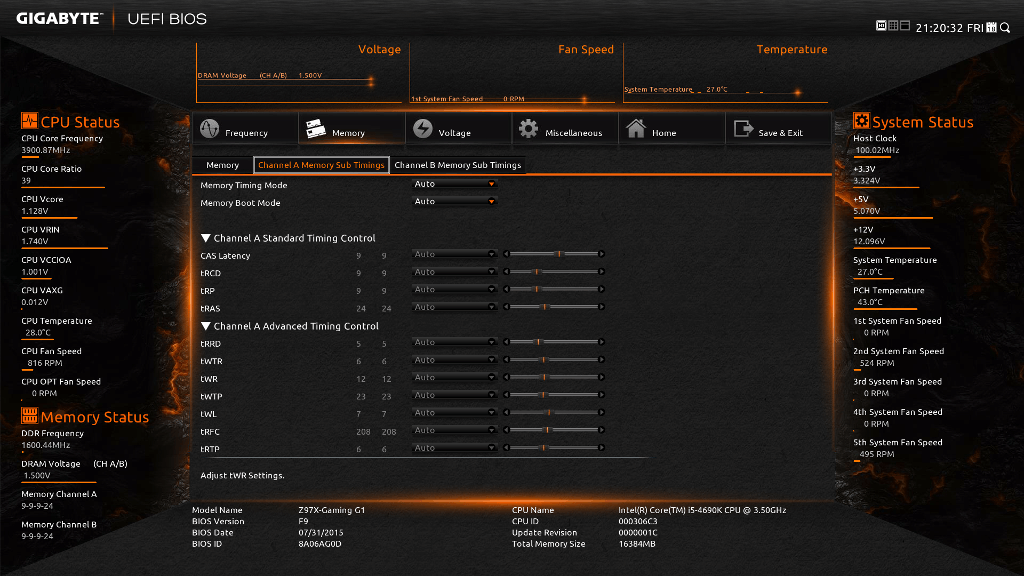Click the tRRD slider track

554,342
